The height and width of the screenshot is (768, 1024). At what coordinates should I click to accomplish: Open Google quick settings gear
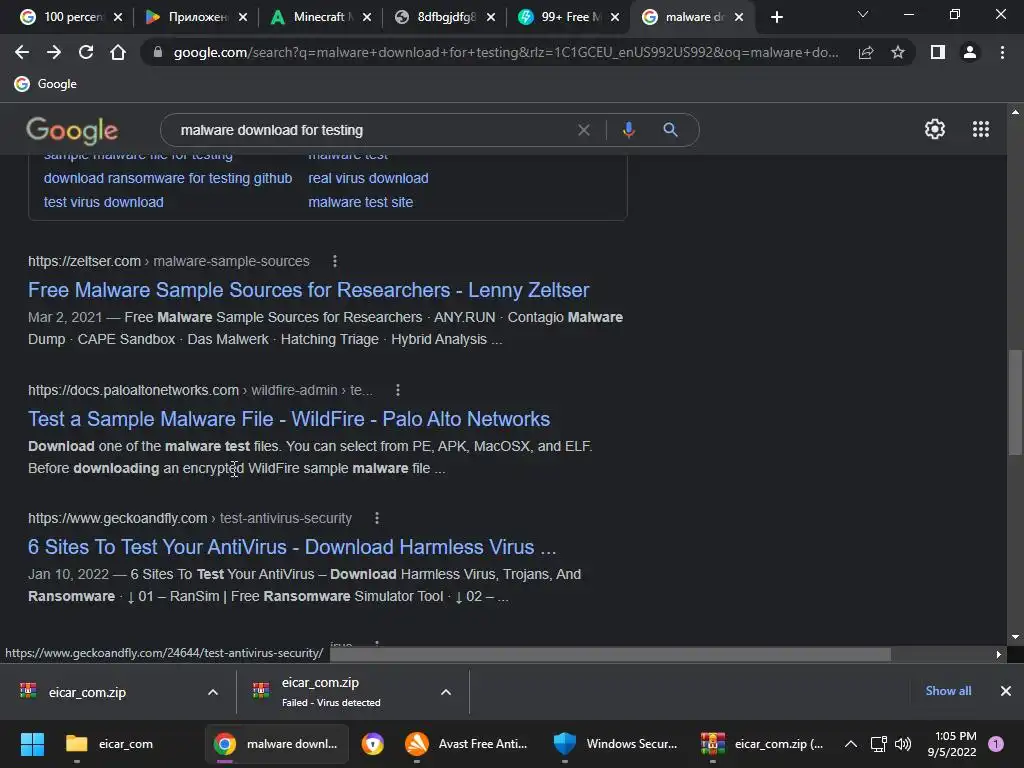[x=935, y=129]
